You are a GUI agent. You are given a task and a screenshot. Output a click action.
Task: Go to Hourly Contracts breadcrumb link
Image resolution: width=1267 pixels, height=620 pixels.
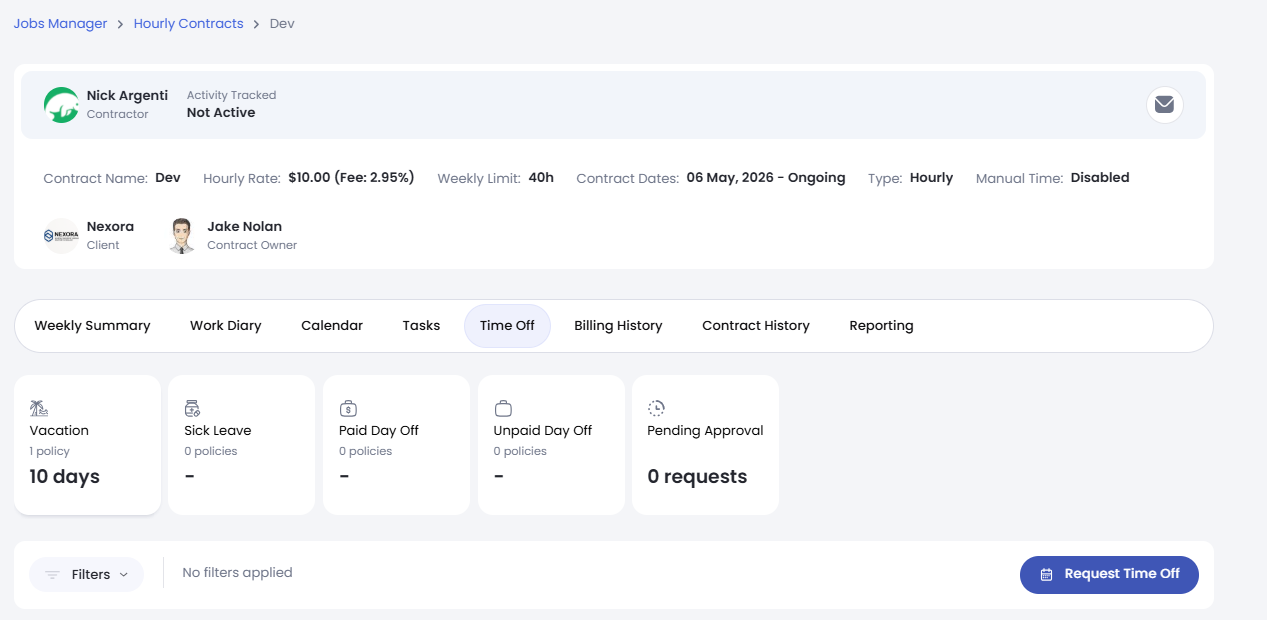point(189,23)
